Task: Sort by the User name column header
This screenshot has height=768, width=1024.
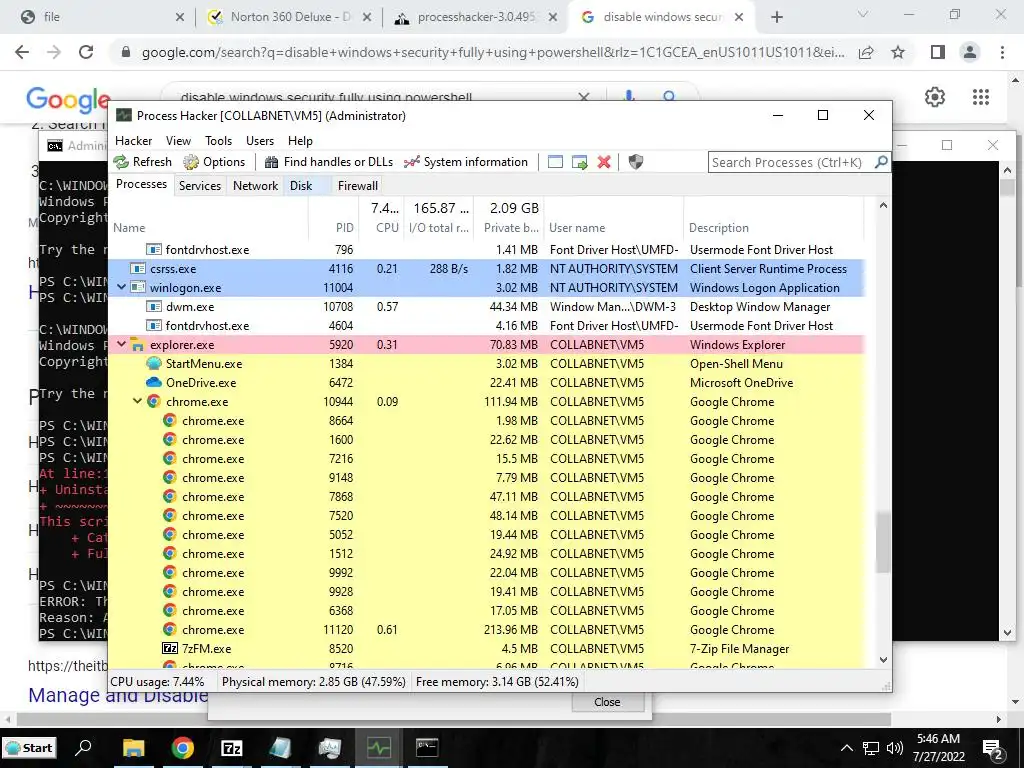Action: (x=577, y=228)
